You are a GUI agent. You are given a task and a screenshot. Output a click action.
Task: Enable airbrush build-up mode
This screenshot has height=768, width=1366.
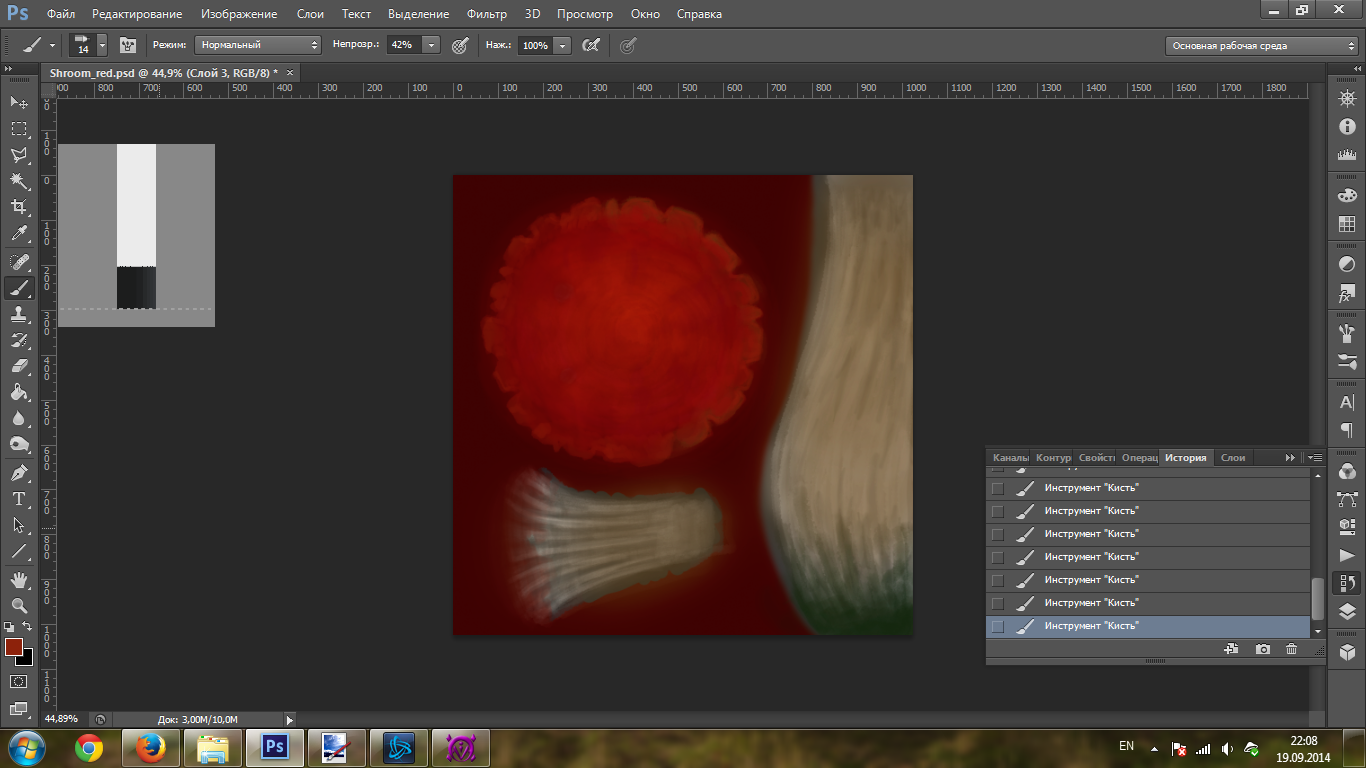point(591,45)
